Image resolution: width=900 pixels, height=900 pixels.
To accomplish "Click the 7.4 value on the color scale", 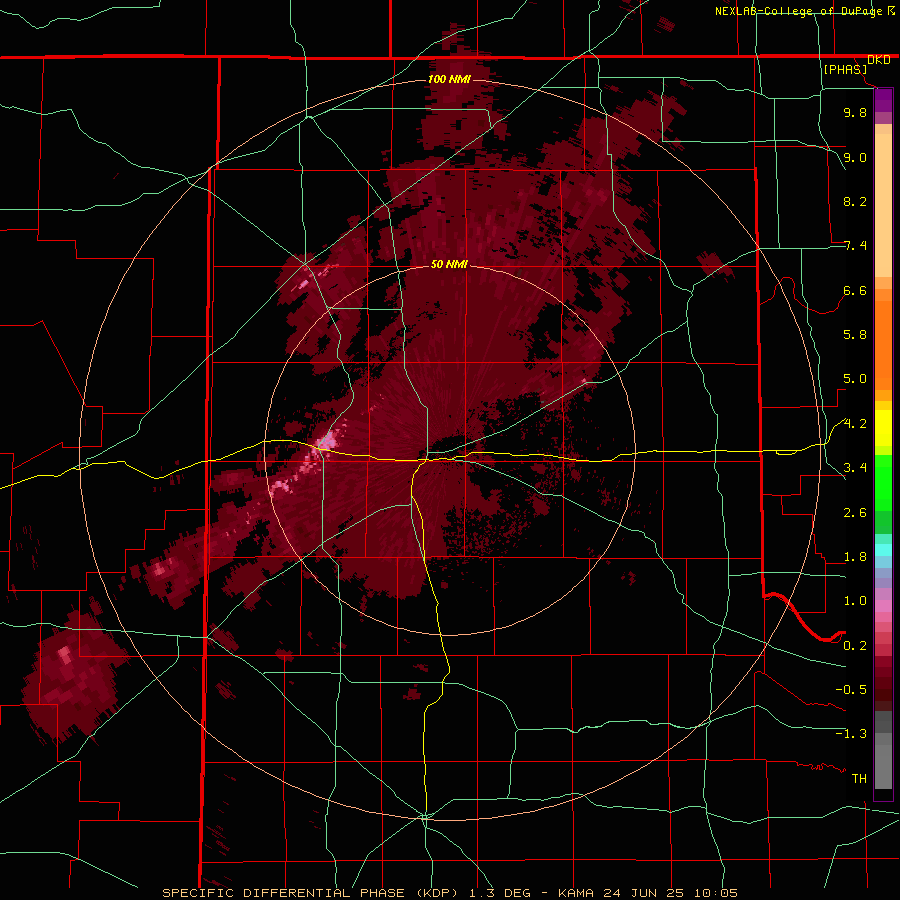I will (855, 246).
